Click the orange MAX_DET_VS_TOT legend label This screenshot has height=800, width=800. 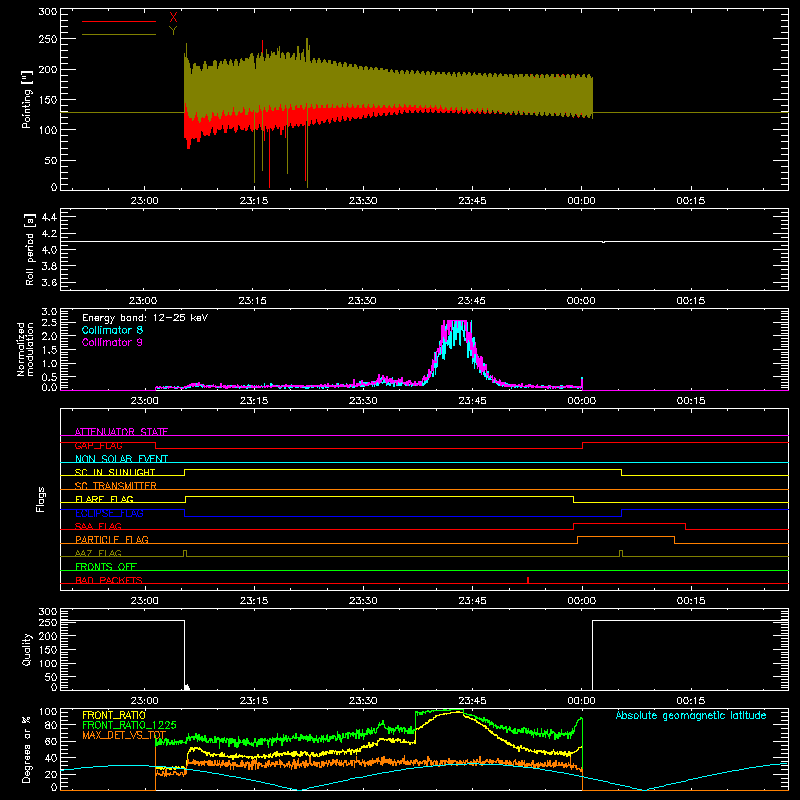124,735
